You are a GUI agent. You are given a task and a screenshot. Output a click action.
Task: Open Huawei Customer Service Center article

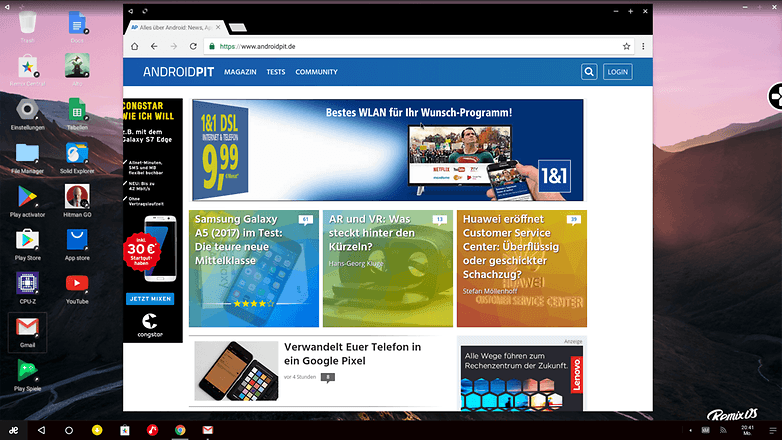click(x=522, y=268)
